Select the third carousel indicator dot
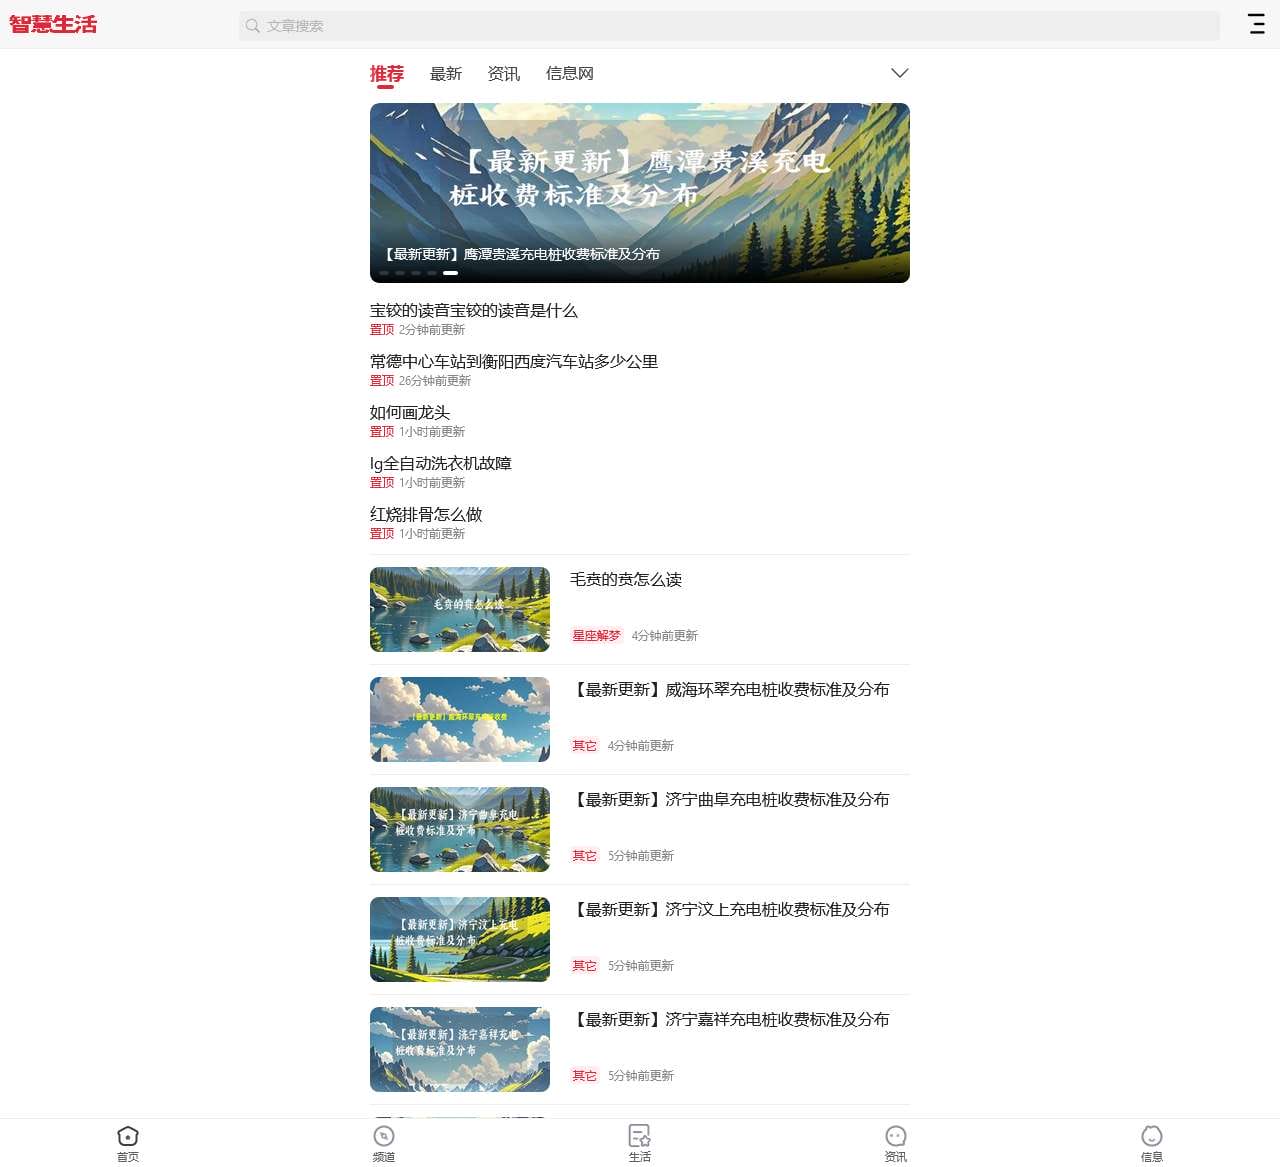The image size is (1280, 1167). (415, 272)
